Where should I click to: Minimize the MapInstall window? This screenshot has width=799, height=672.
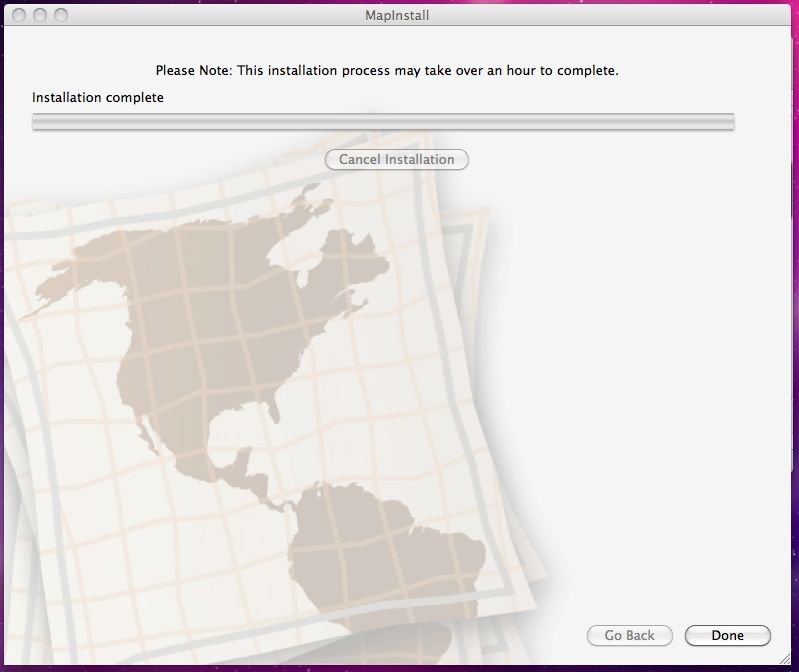point(41,15)
